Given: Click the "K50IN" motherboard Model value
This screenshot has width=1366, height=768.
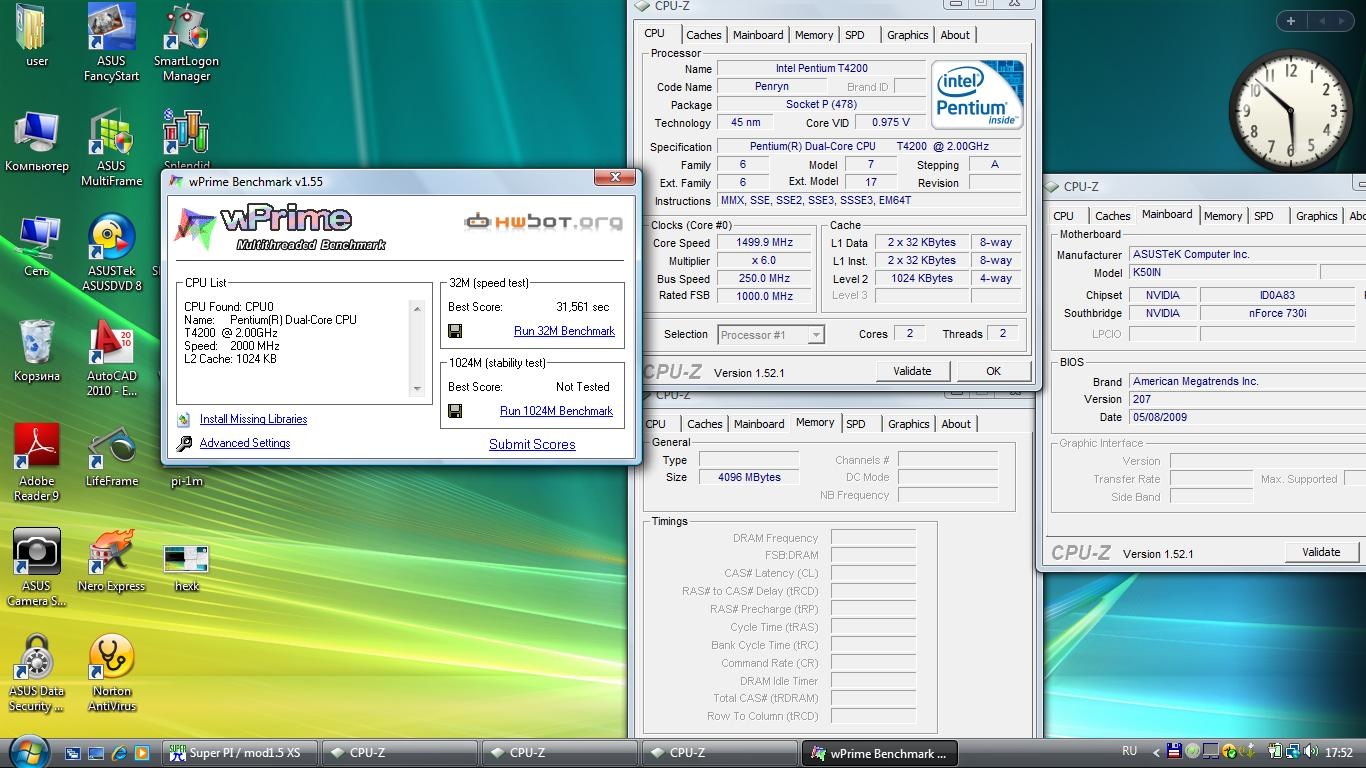Looking at the screenshot, I should (1221, 273).
